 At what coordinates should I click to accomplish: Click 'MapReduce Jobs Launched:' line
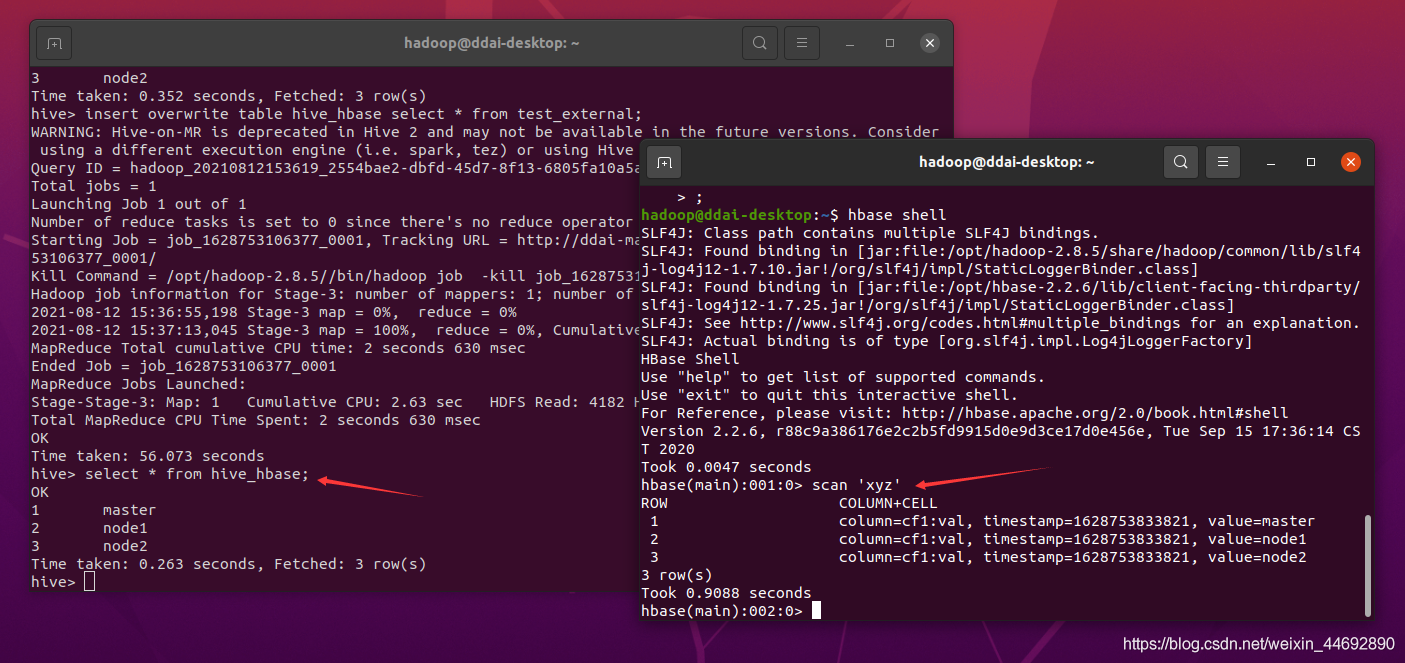coord(139,384)
